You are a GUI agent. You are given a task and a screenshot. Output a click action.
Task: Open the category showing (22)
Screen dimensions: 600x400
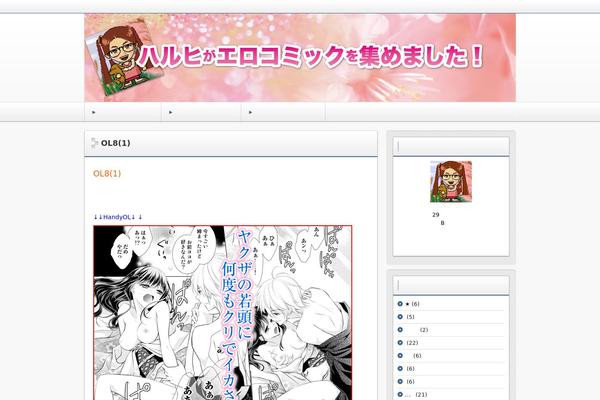[412, 343]
